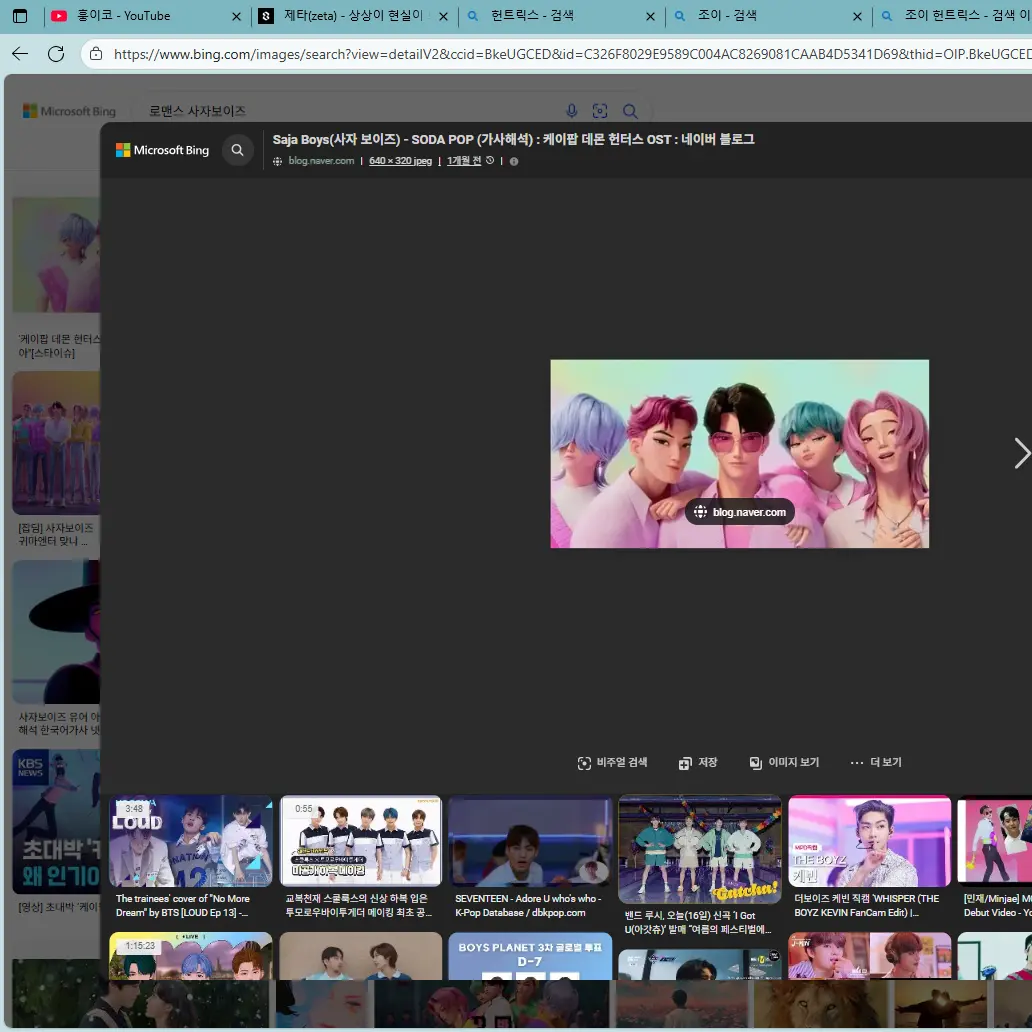Viewport: 1032px width, 1032px height.
Task: Click SEVENTEEN - Adore U who's who caption
Action: 528,906
